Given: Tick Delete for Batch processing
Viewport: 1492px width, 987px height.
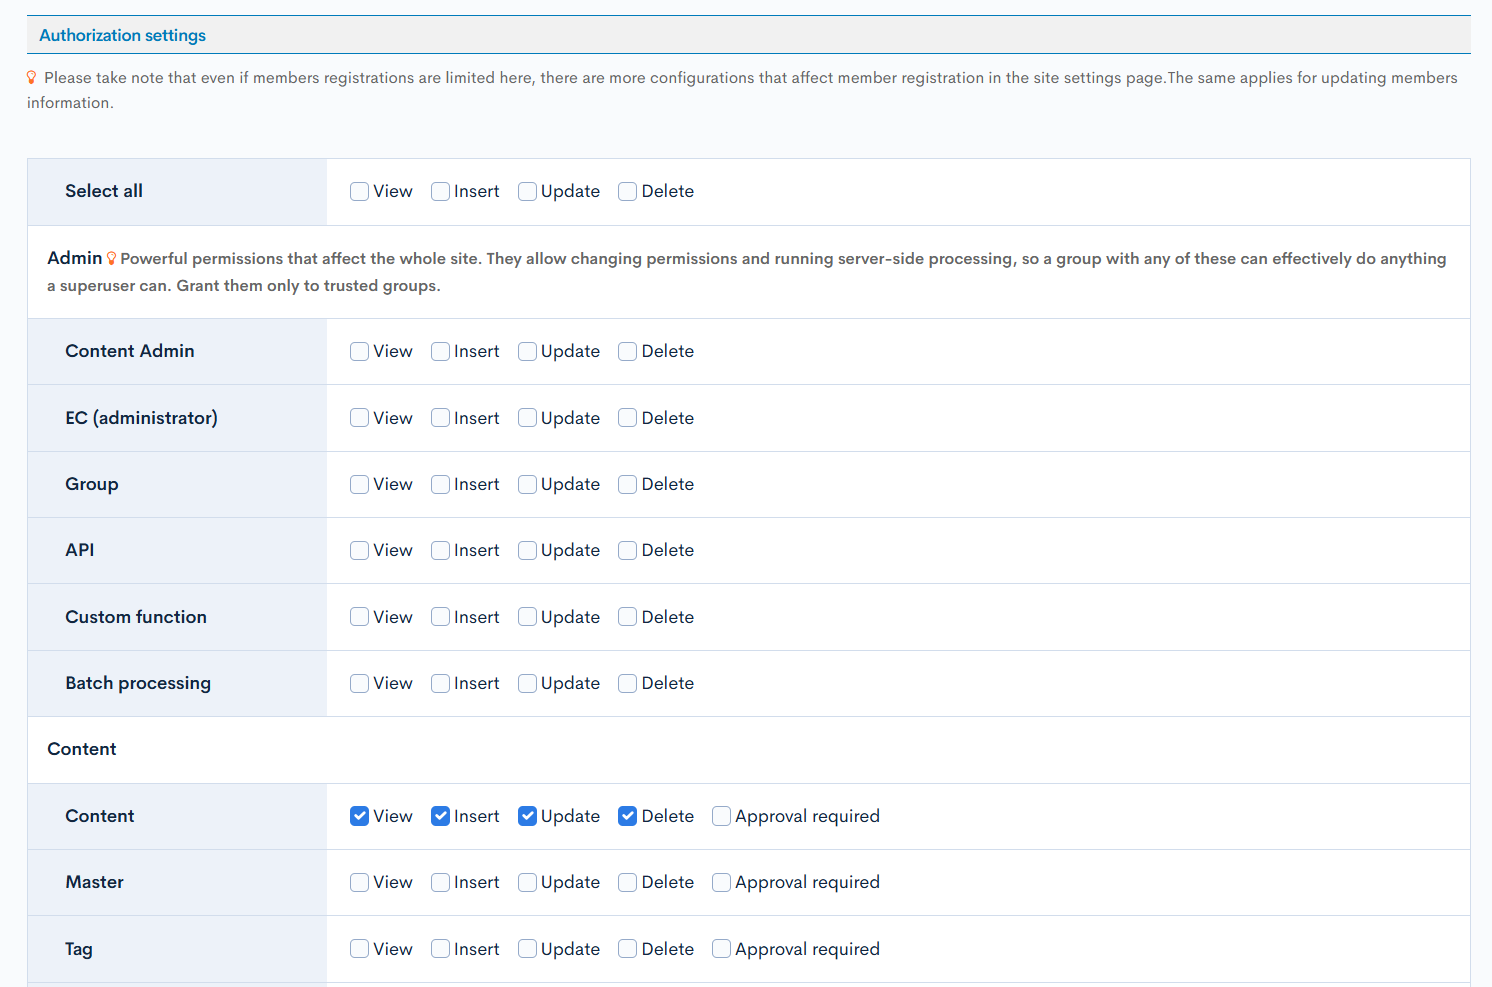Looking at the screenshot, I should click(x=627, y=683).
